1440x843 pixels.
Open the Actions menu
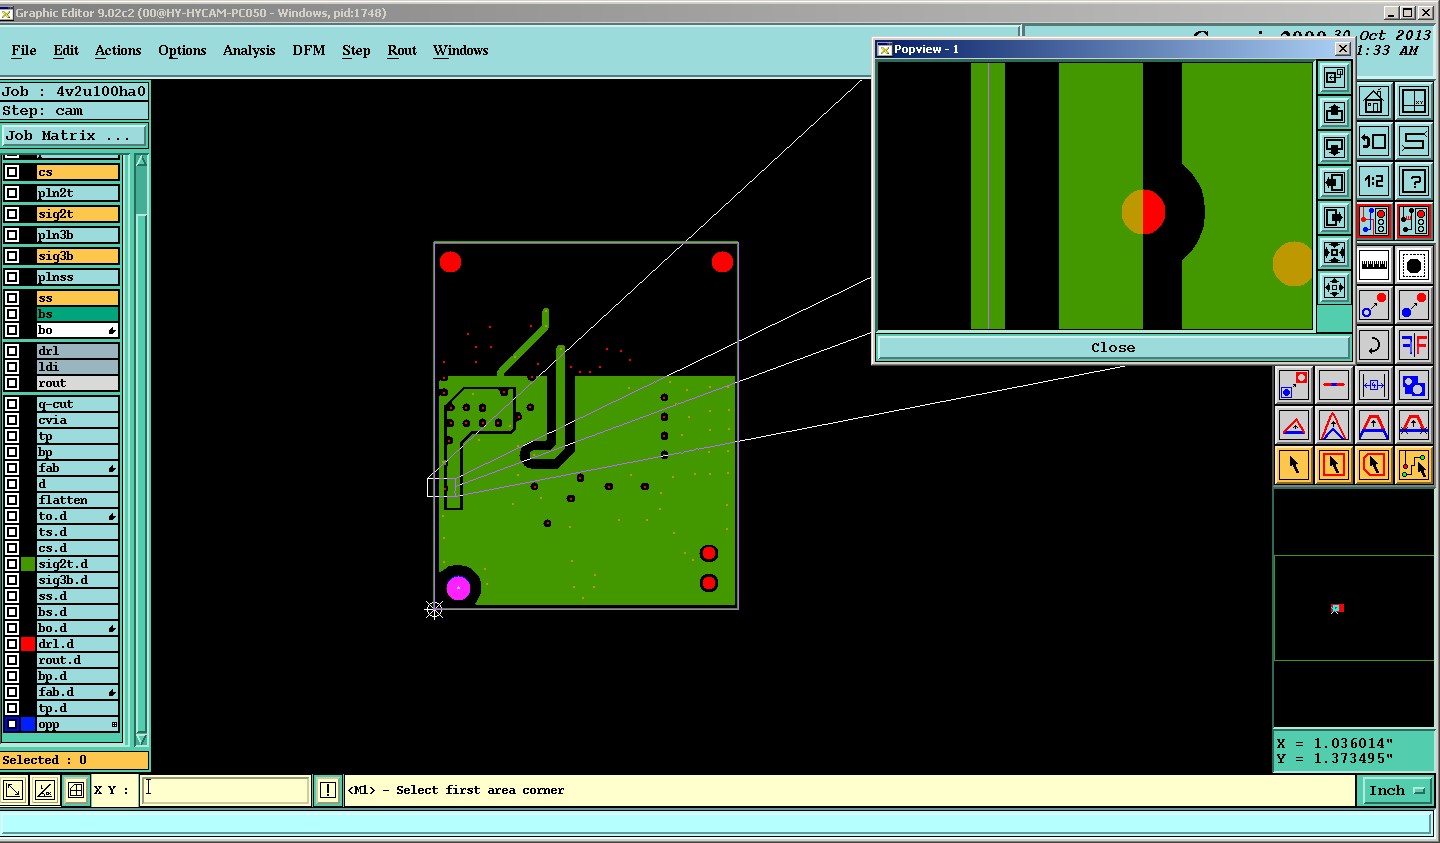point(118,50)
